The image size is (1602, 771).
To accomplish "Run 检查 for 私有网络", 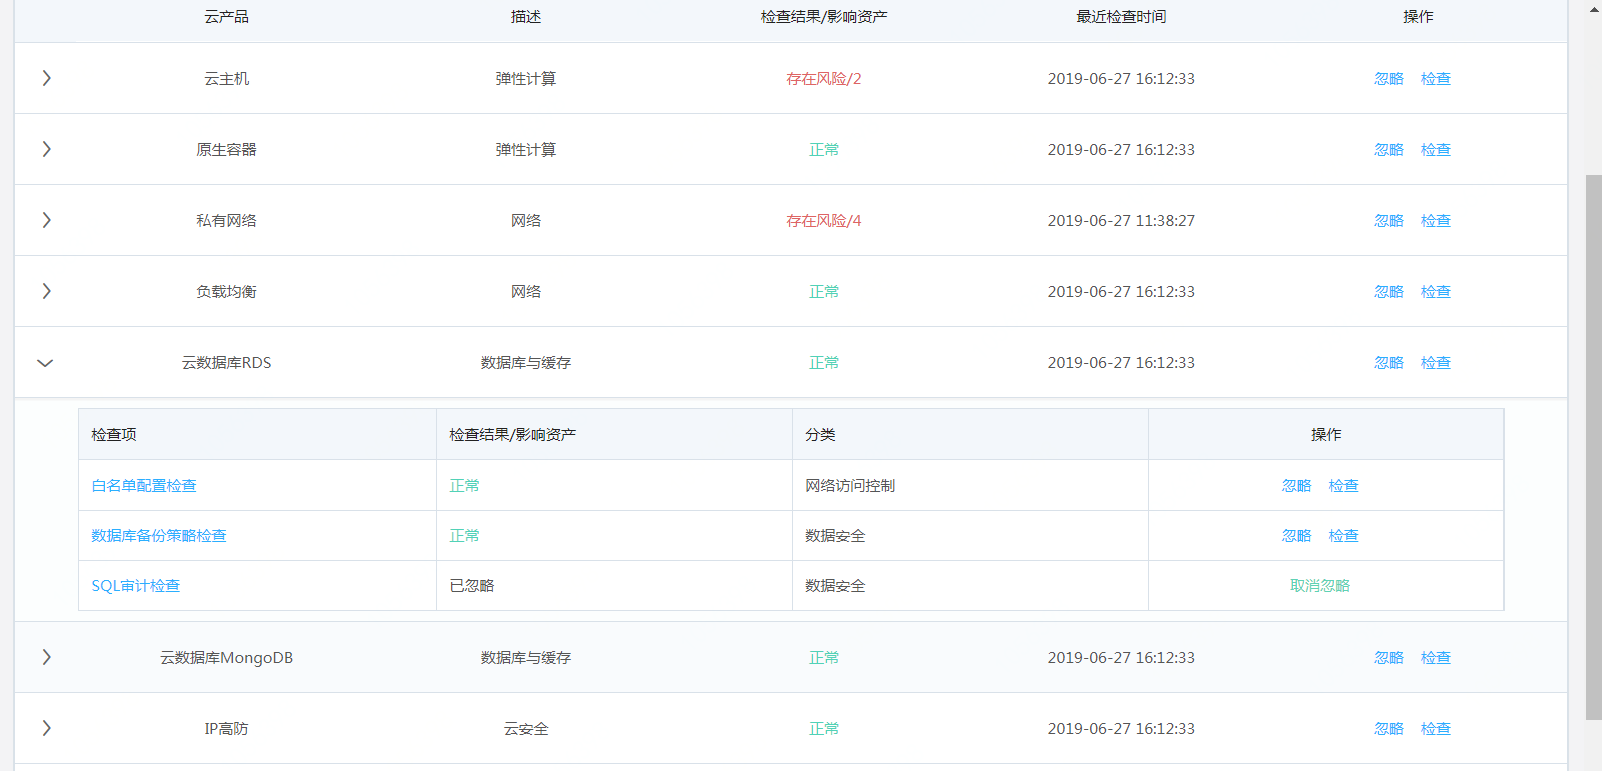I will point(1435,221).
